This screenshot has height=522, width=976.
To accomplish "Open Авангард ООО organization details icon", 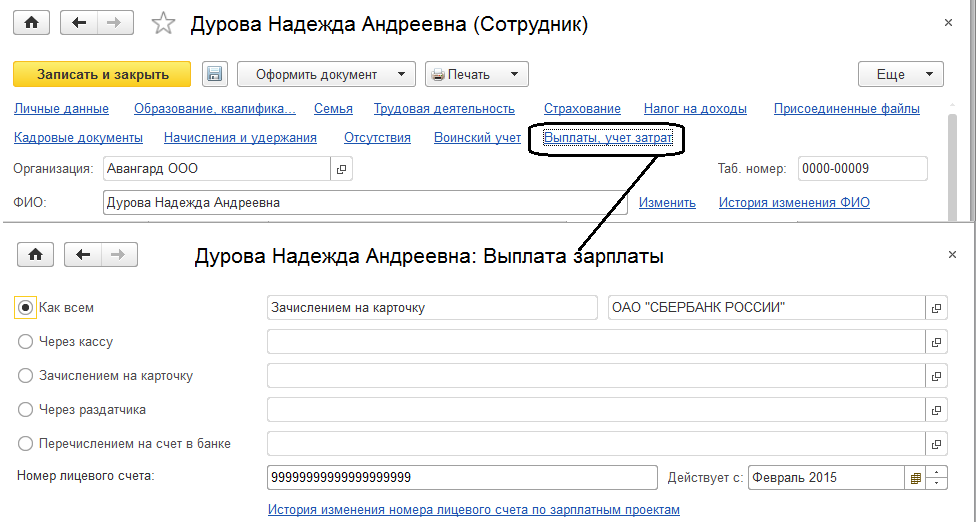I will (341, 169).
